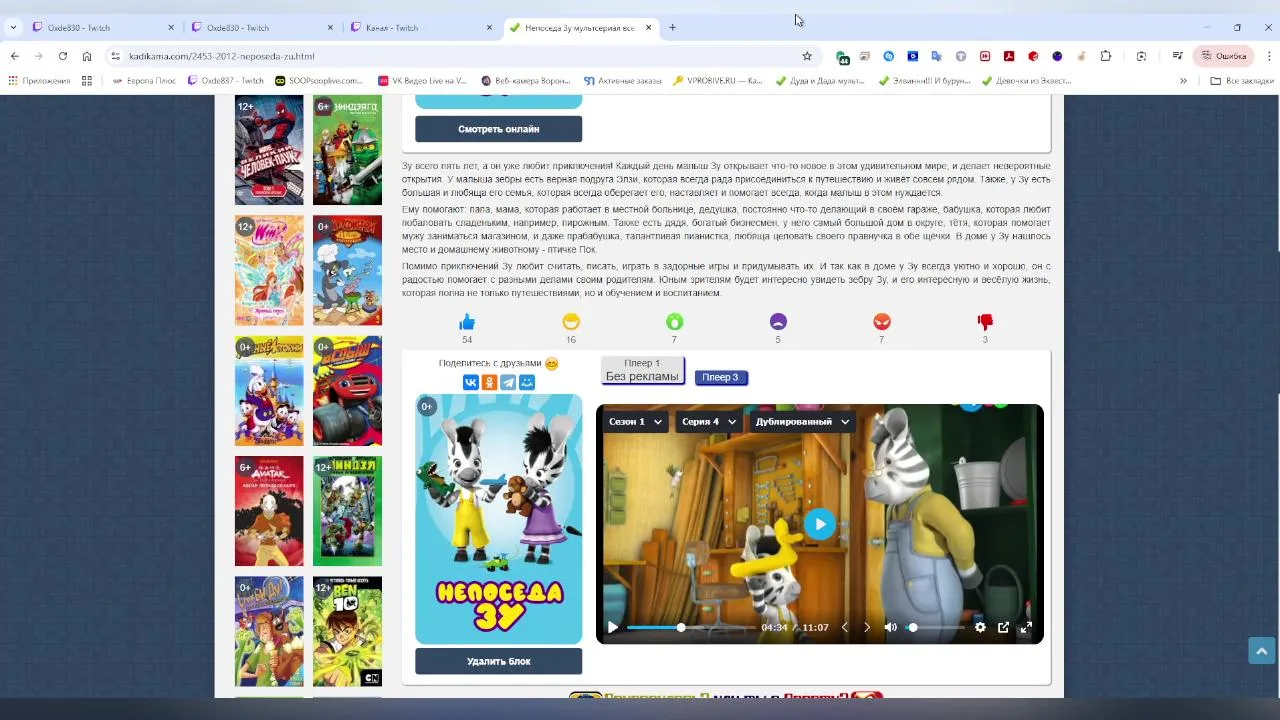Click the blue thumbs-up reaction icon
1280x720 pixels.
(467, 322)
